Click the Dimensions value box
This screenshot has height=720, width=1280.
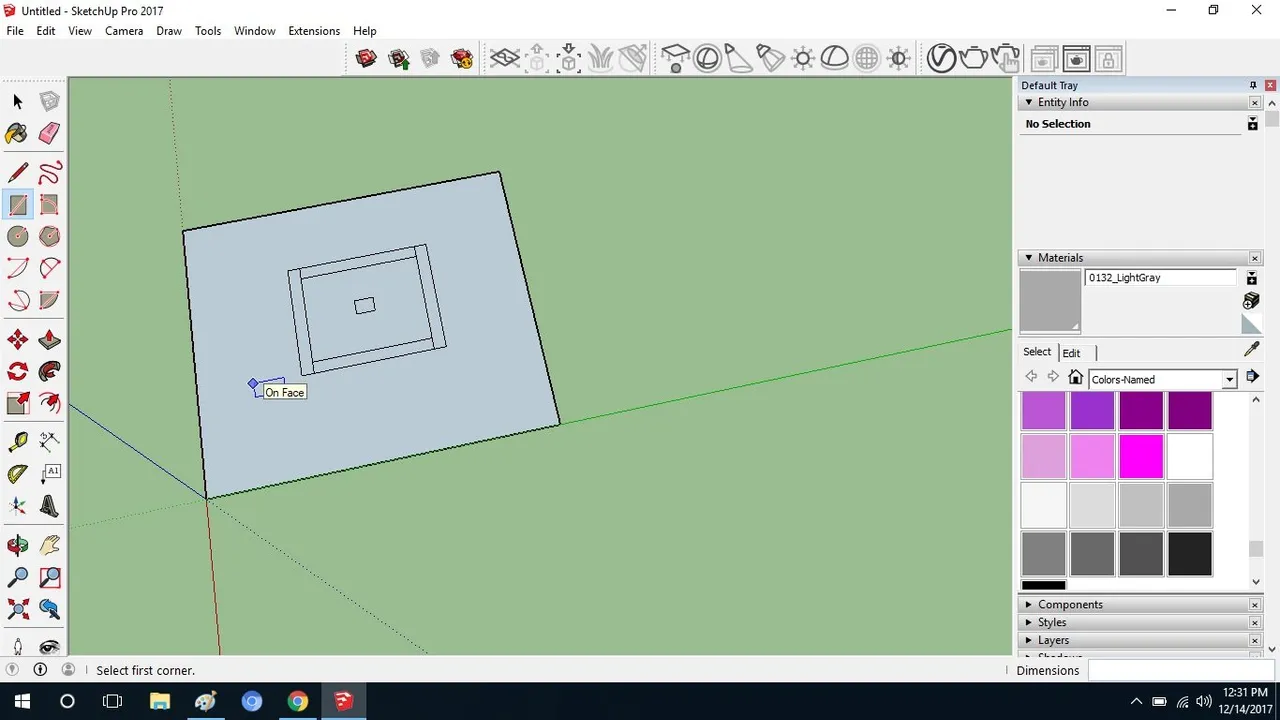click(x=1180, y=670)
